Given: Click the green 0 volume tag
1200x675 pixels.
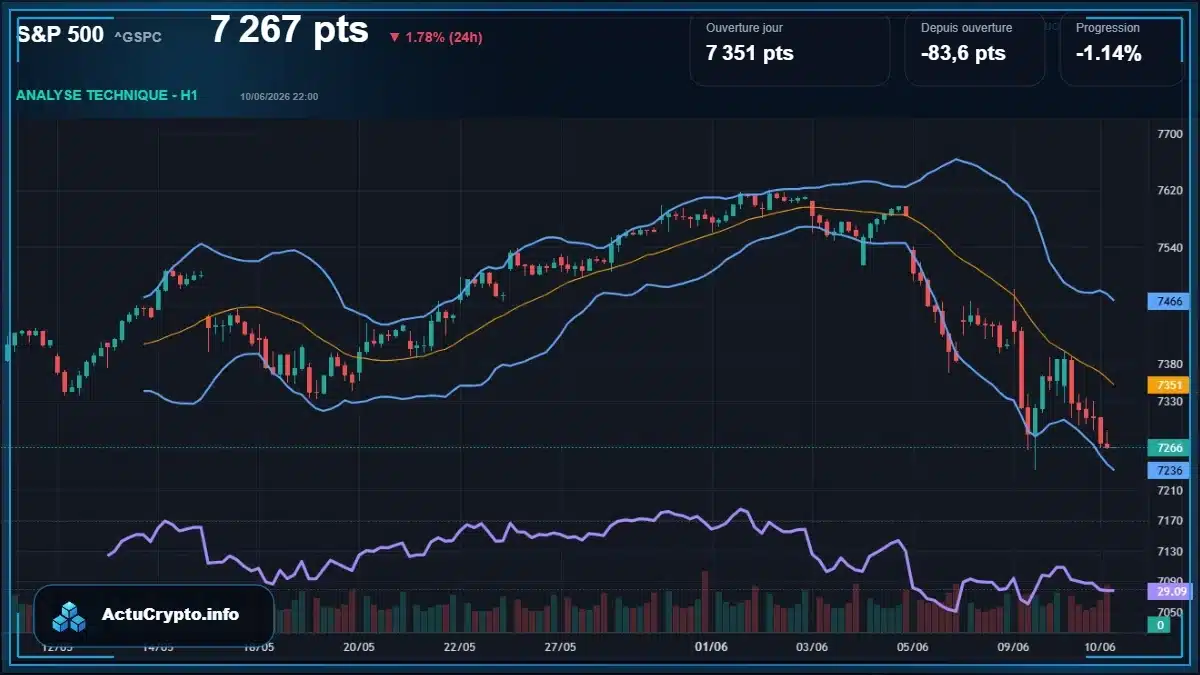Looking at the screenshot, I should (x=1160, y=625).
